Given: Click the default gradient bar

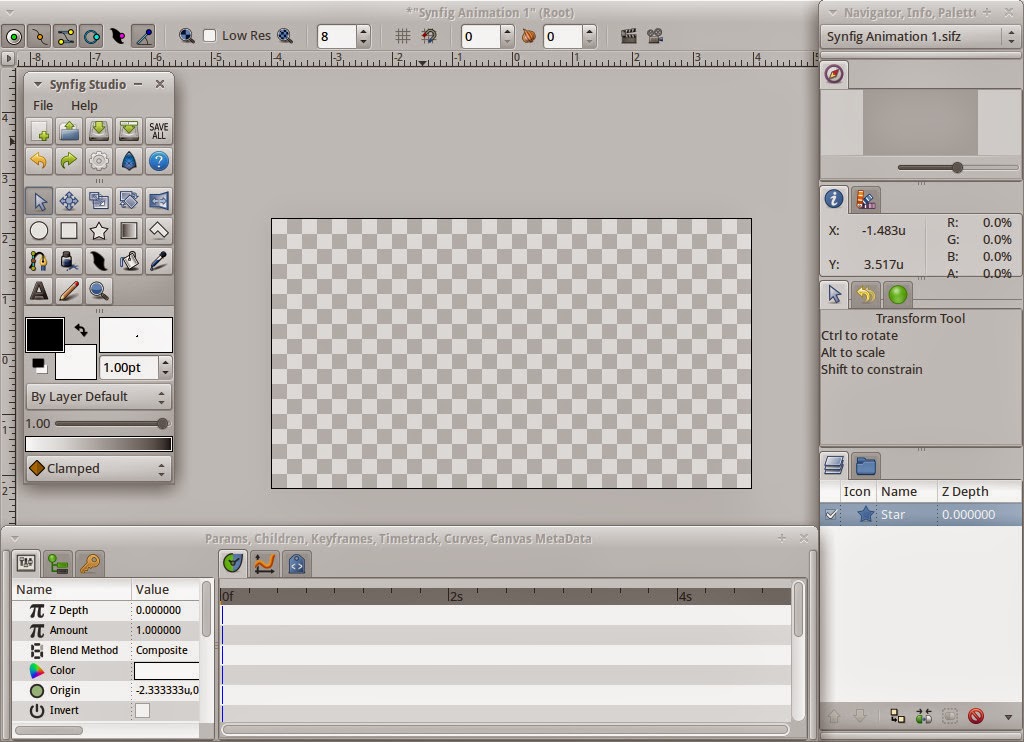Looking at the screenshot, I should point(99,444).
